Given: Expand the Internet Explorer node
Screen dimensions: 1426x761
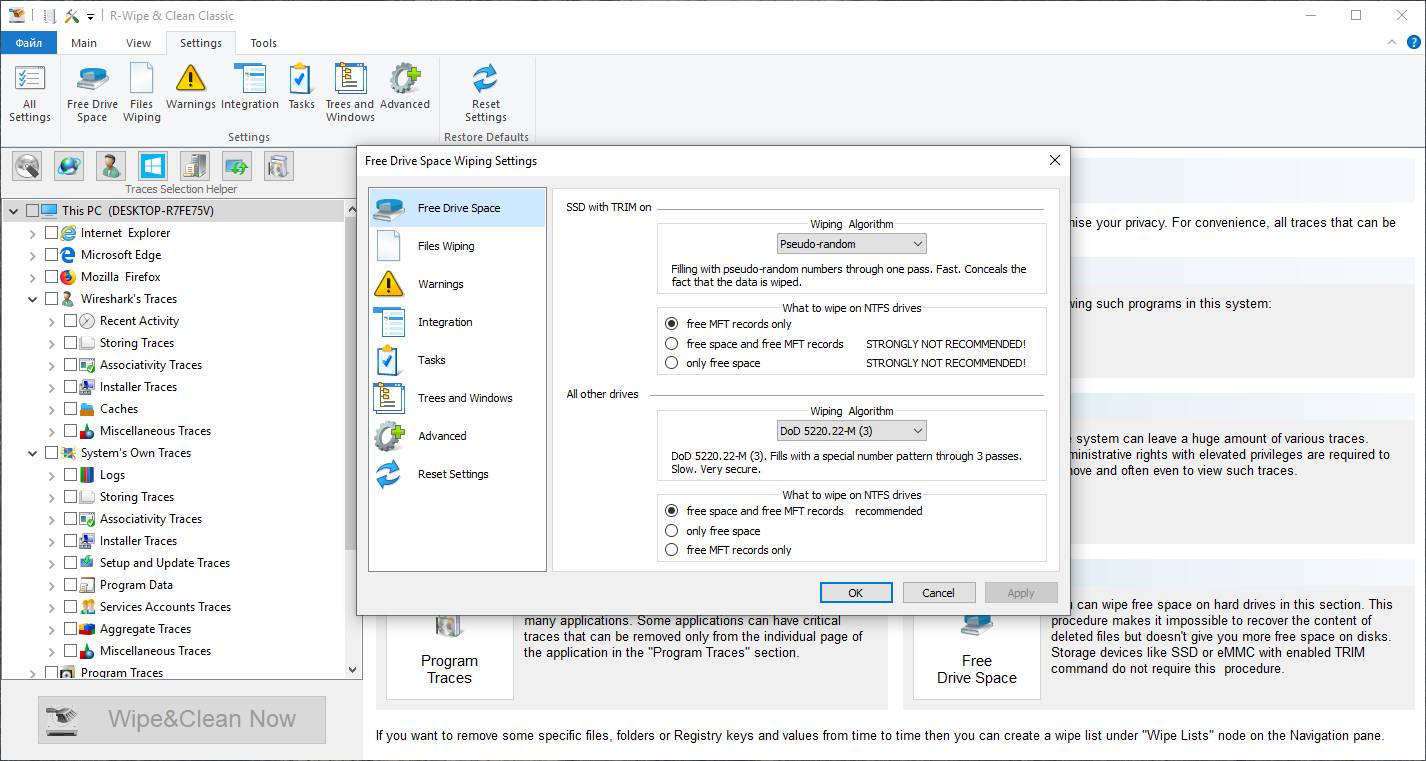Looking at the screenshot, I should click(x=33, y=233).
